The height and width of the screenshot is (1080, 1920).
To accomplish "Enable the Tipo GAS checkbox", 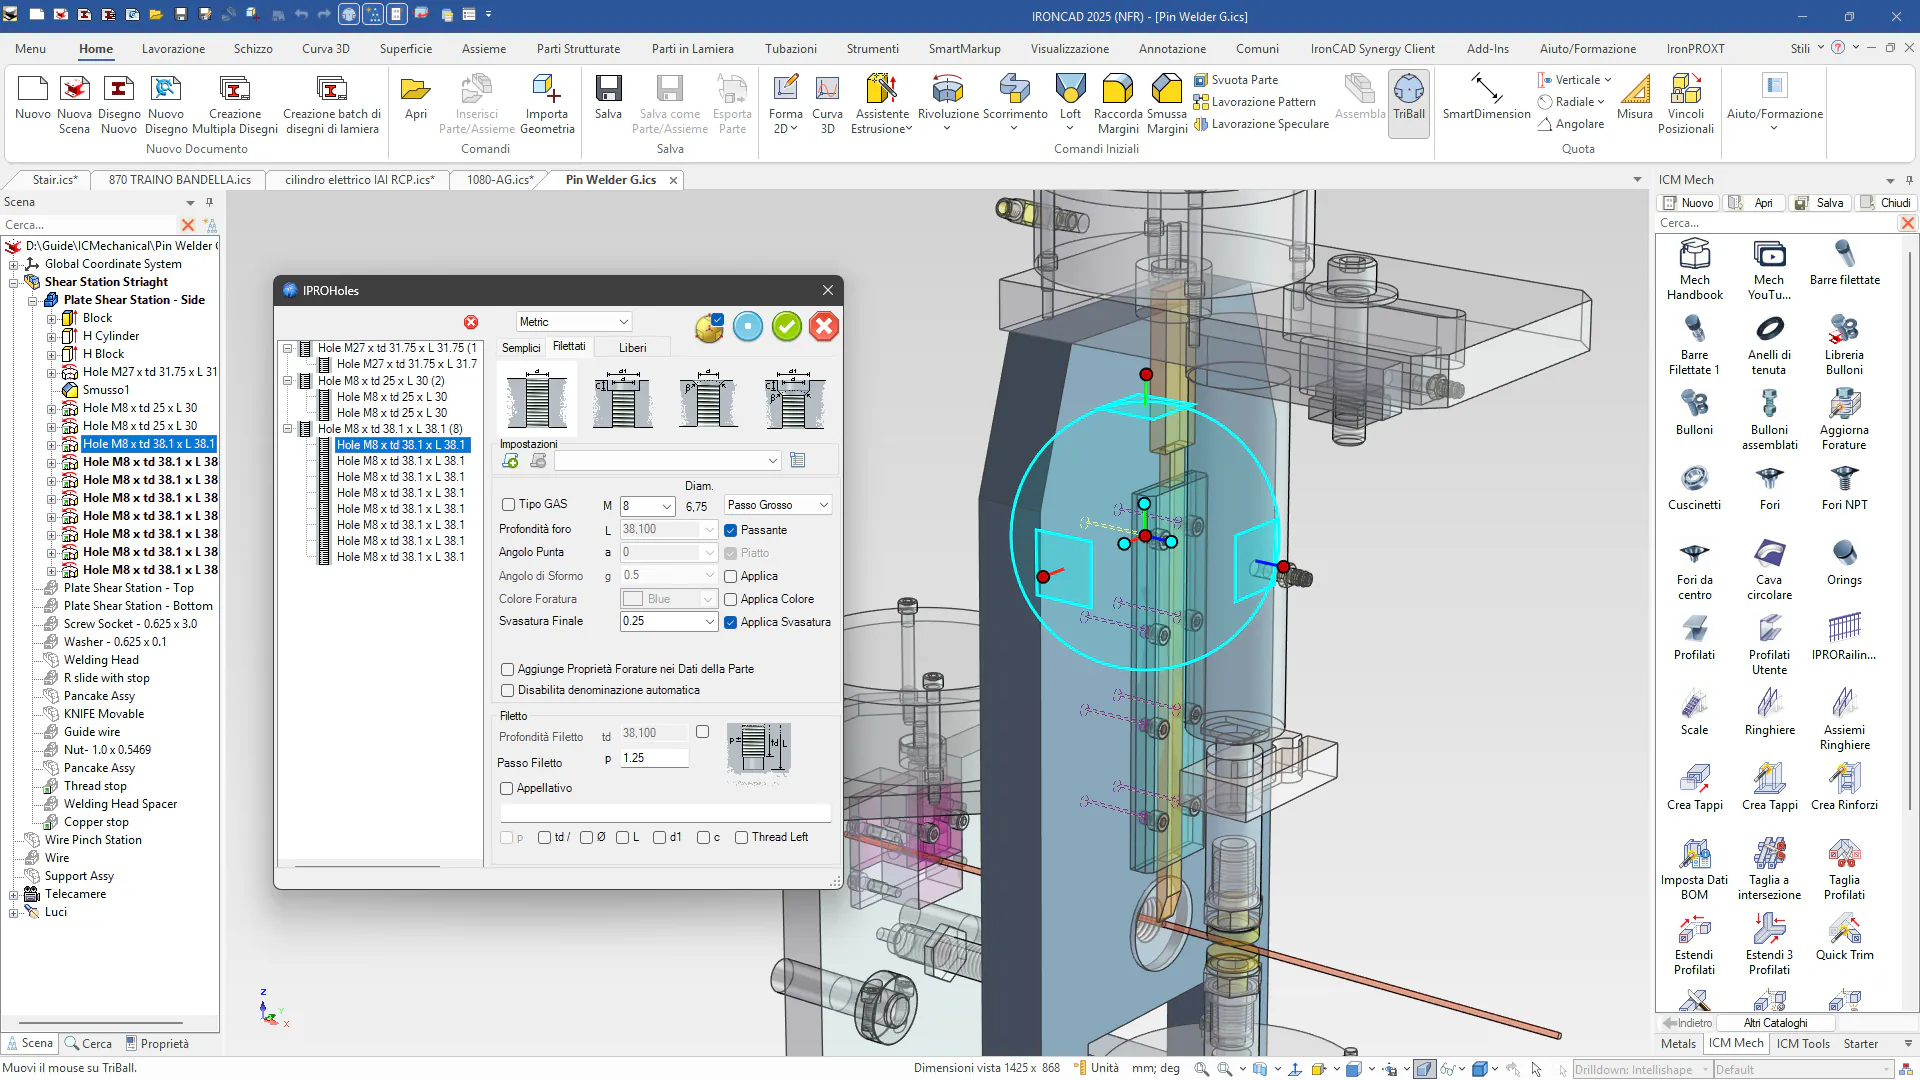I will point(508,505).
